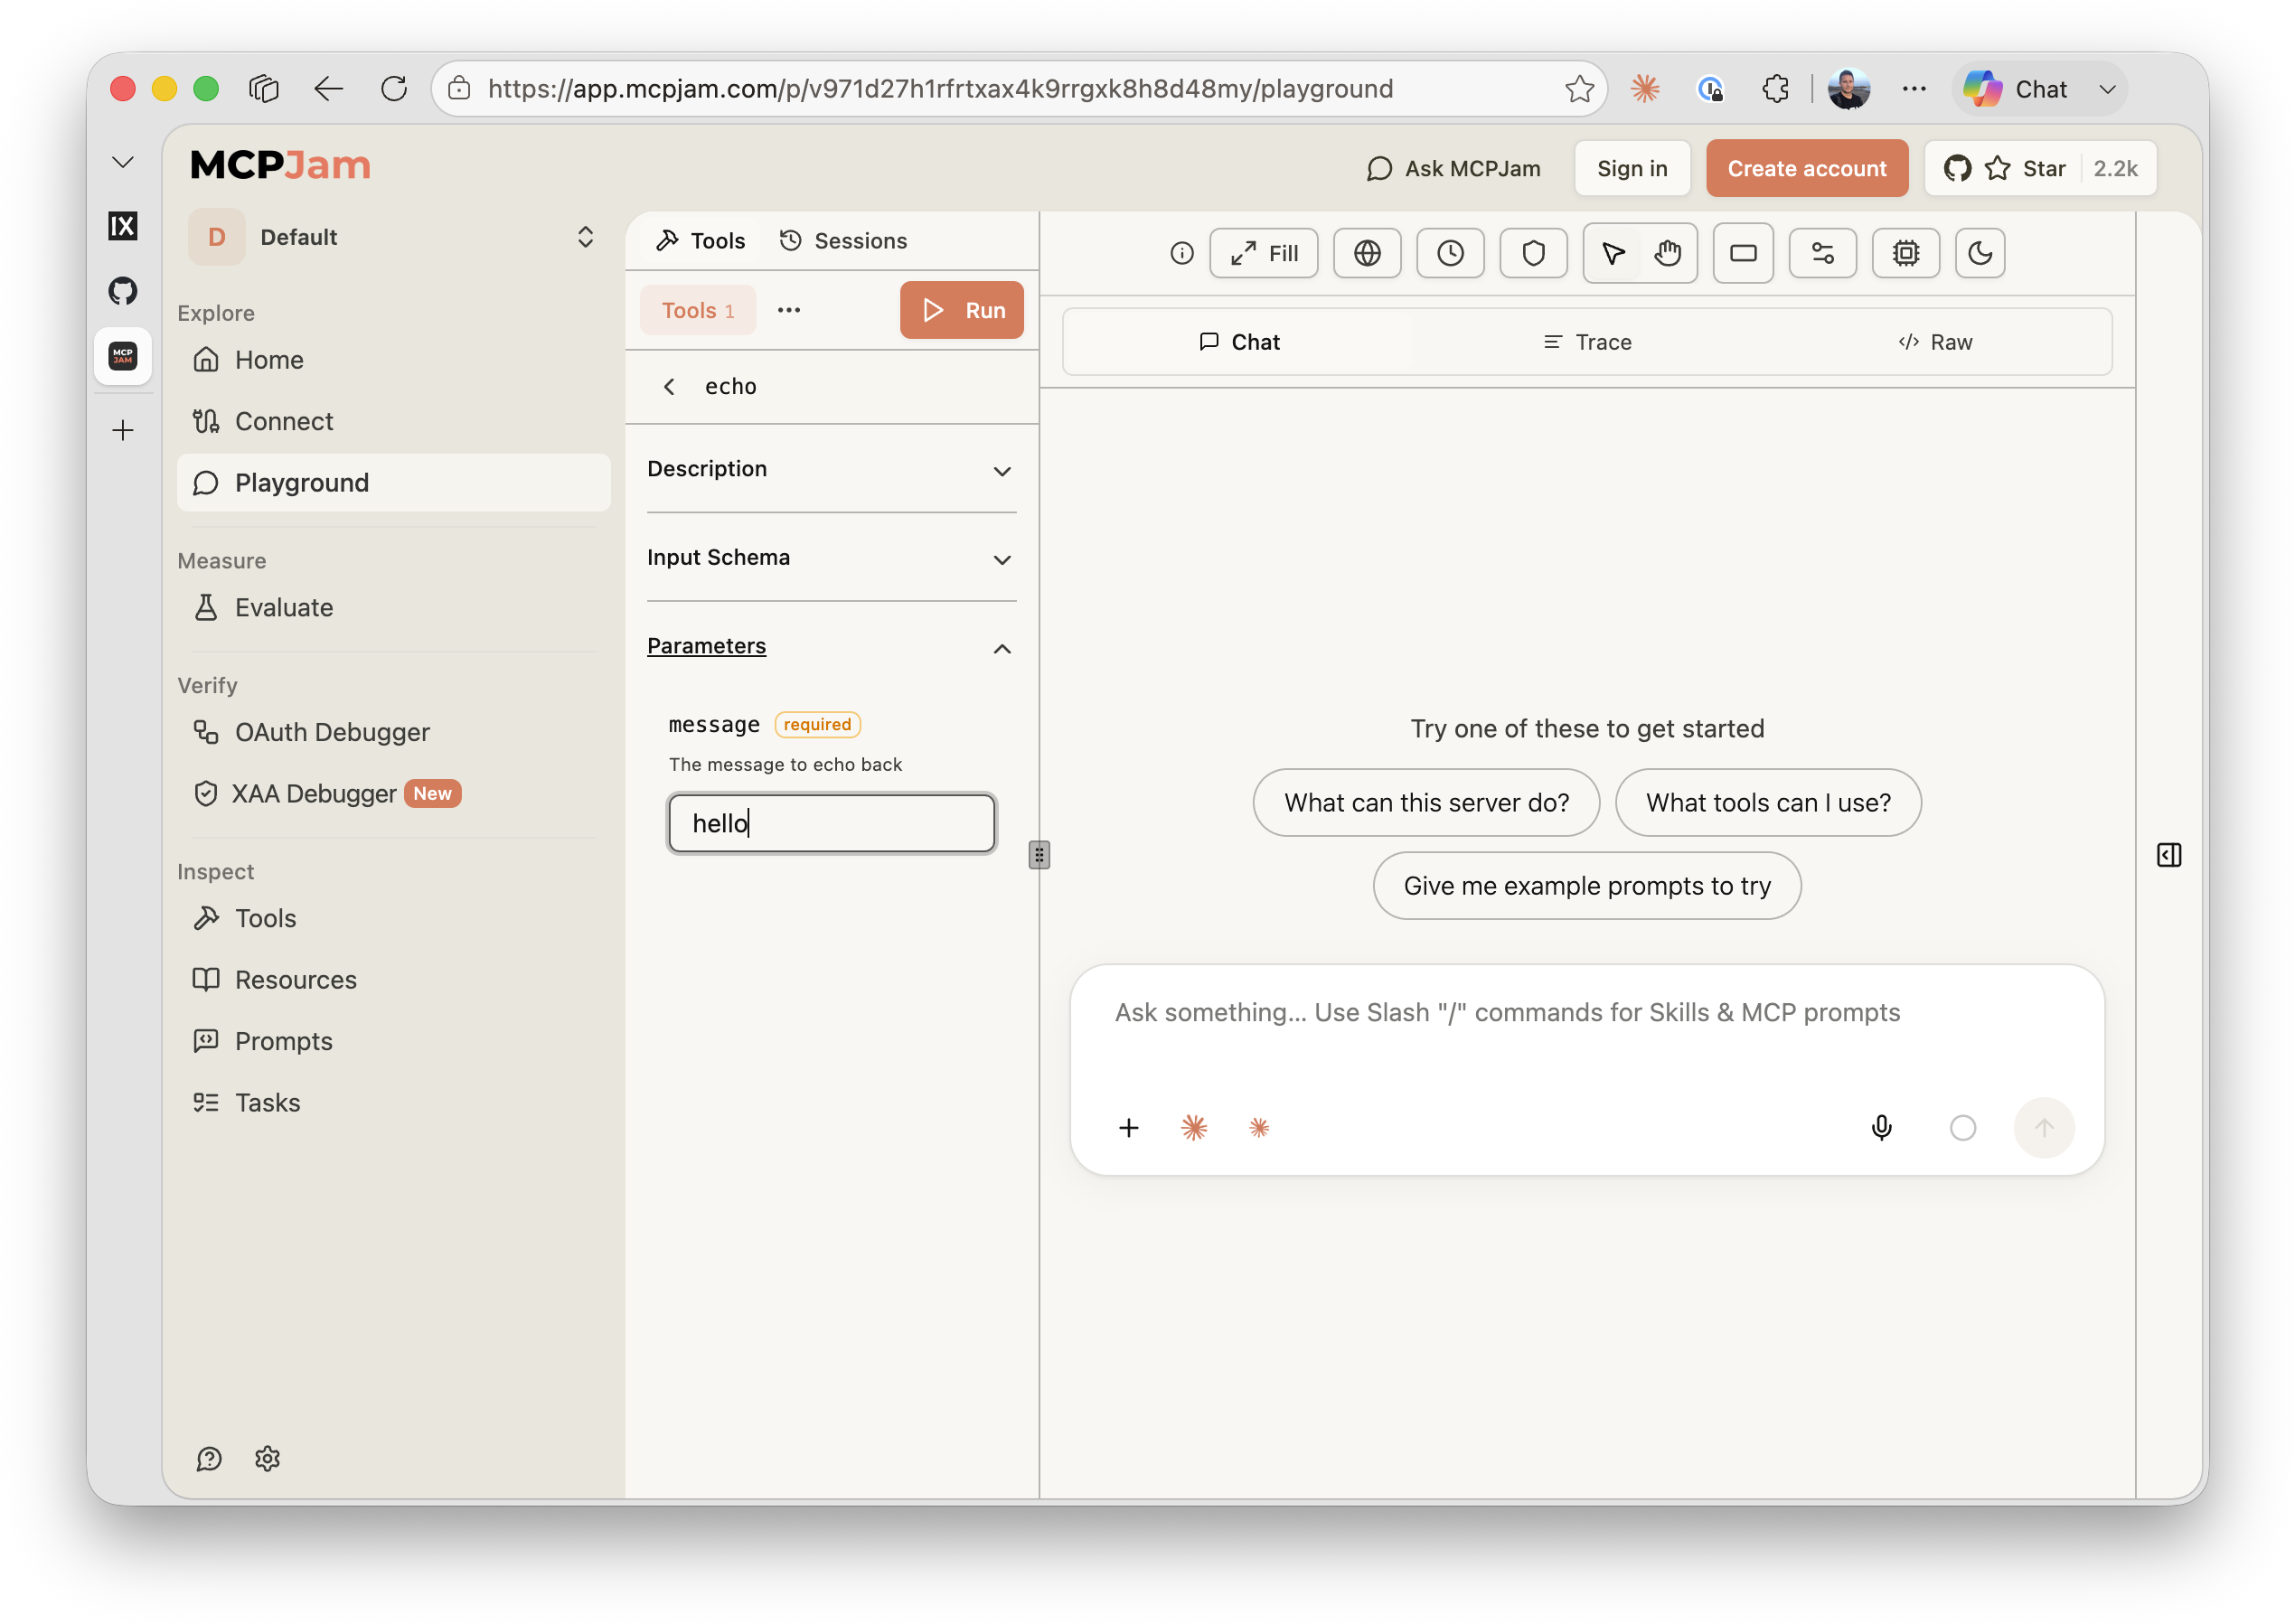Click Create account

pos(1806,168)
